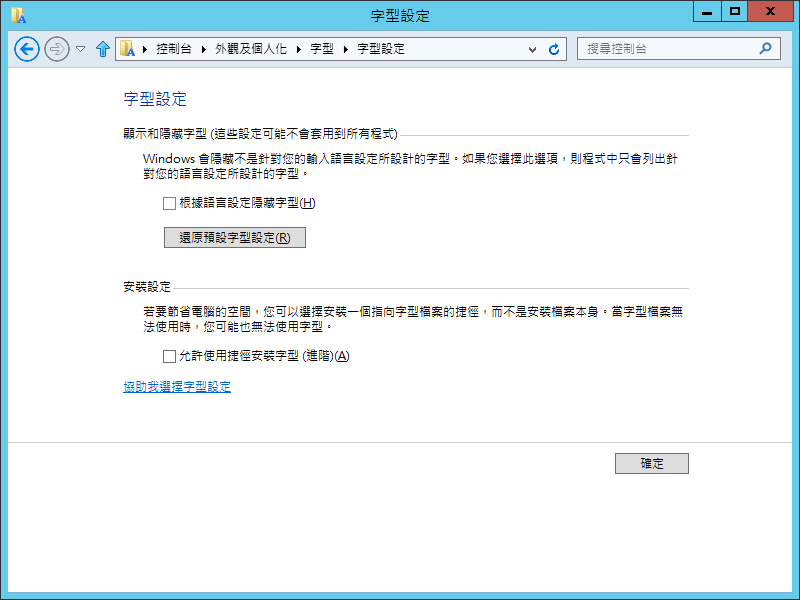Screen dimensions: 800x600
Task: Open the recent locations dropdown arrow
Action: 81,49
